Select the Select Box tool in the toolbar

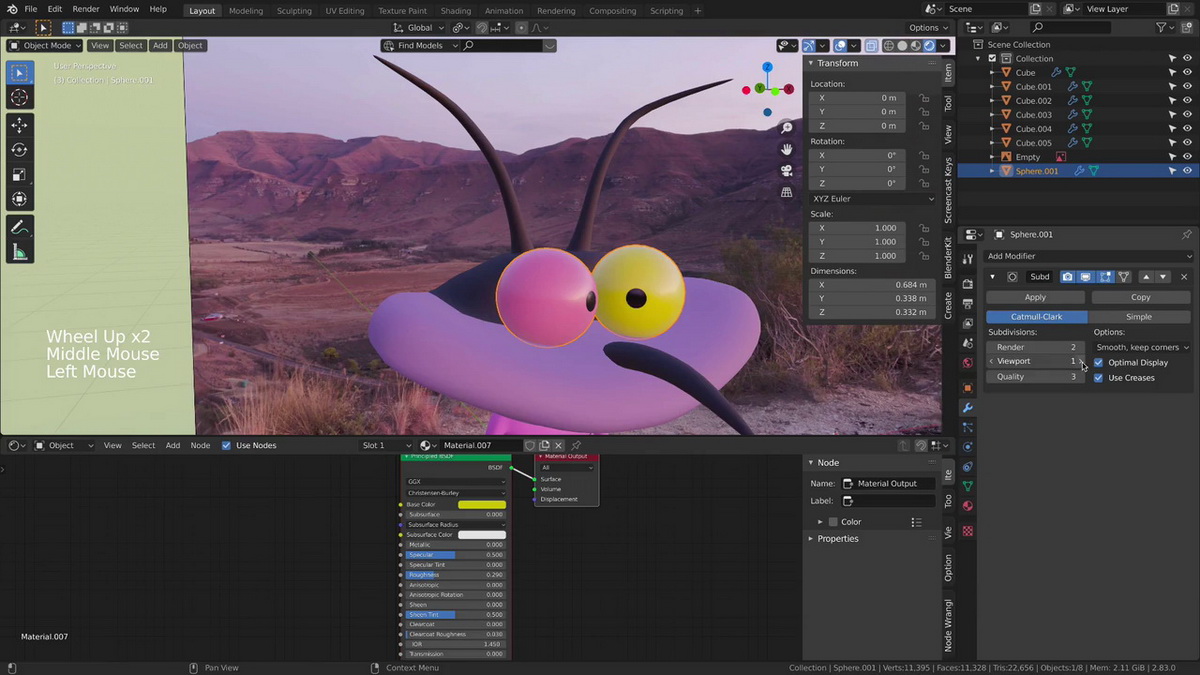[x=19, y=72]
